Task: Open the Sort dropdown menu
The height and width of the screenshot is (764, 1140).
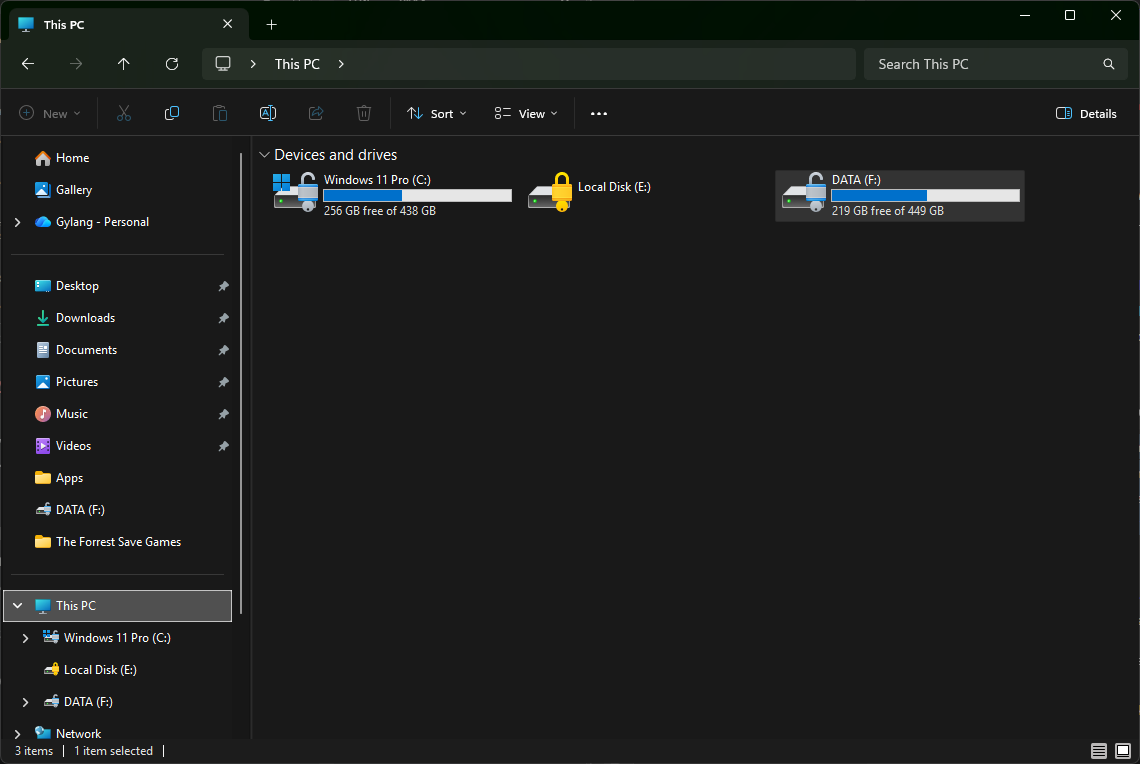Action: pyautogui.click(x=437, y=114)
